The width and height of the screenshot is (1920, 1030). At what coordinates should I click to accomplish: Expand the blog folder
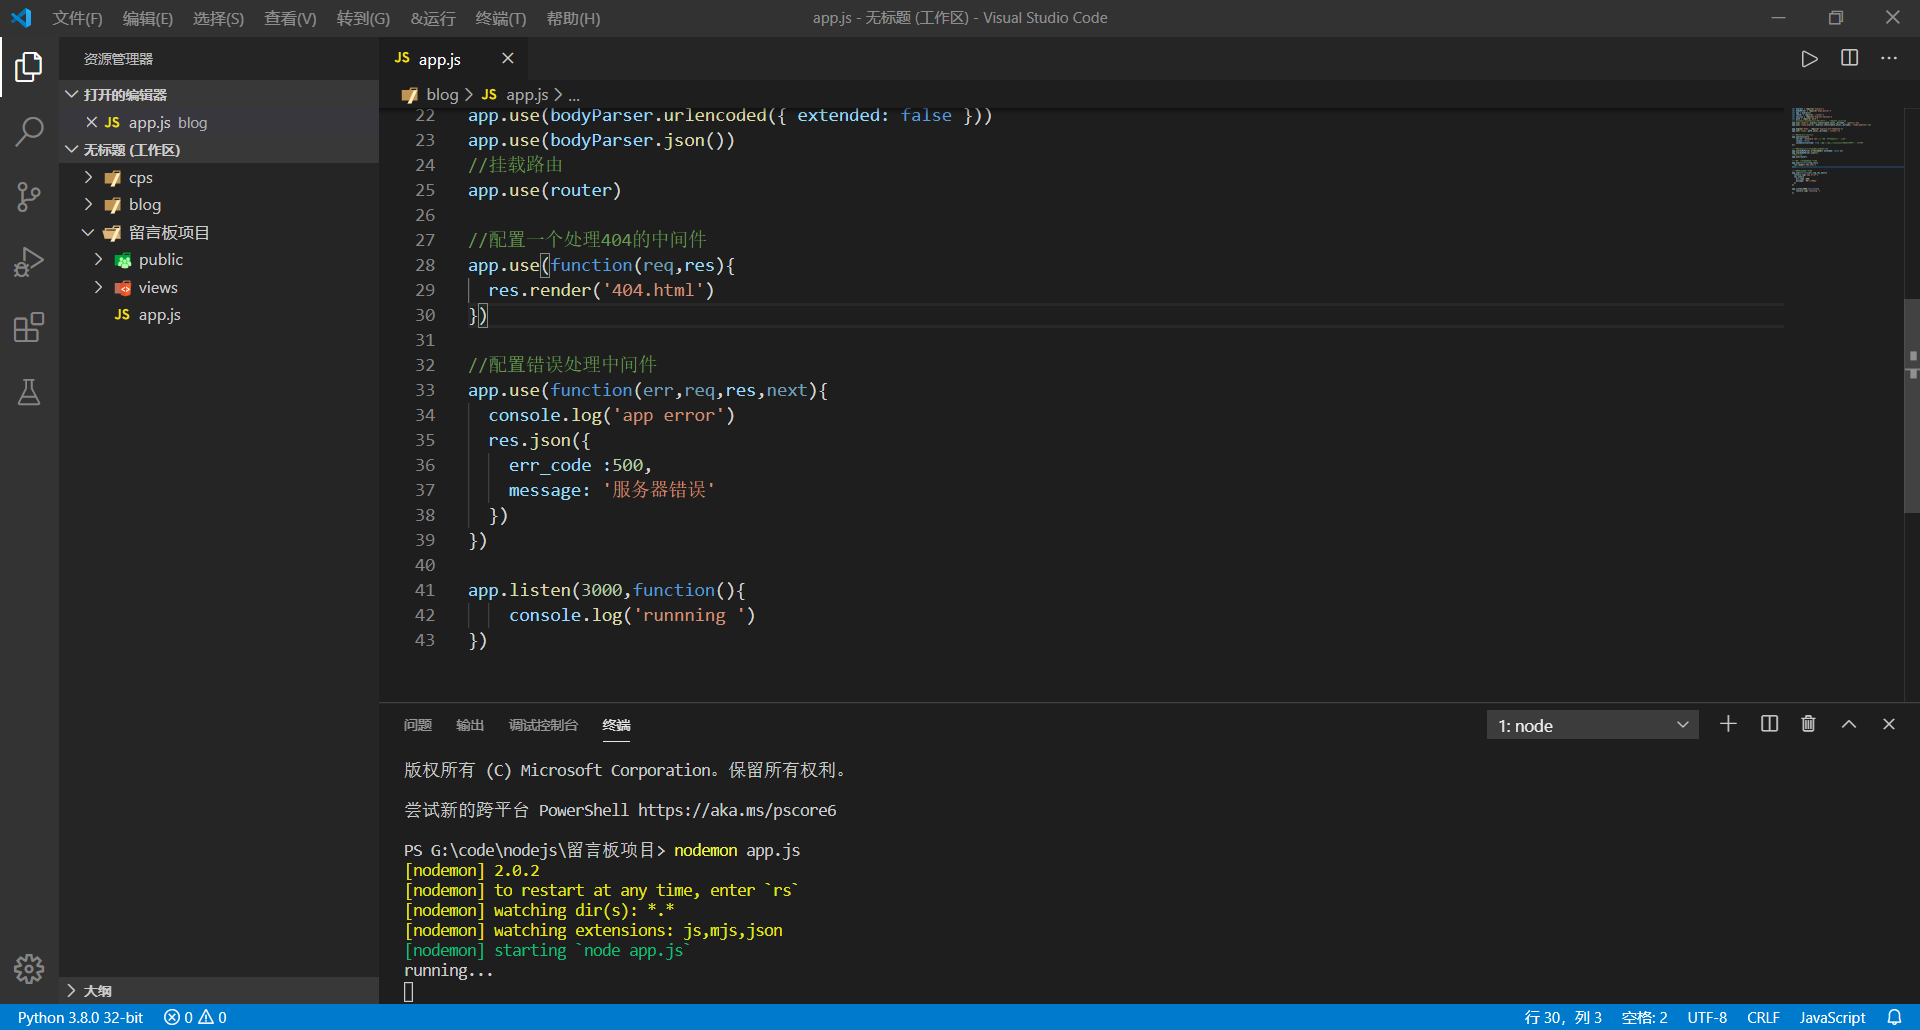tap(88, 204)
